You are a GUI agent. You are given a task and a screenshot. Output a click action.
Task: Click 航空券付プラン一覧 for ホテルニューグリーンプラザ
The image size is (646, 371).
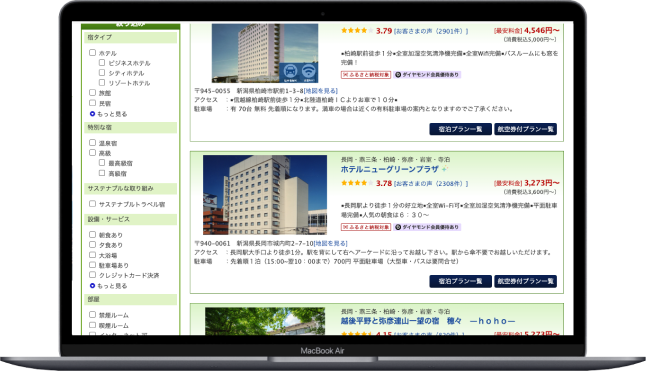click(x=525, y=281)
